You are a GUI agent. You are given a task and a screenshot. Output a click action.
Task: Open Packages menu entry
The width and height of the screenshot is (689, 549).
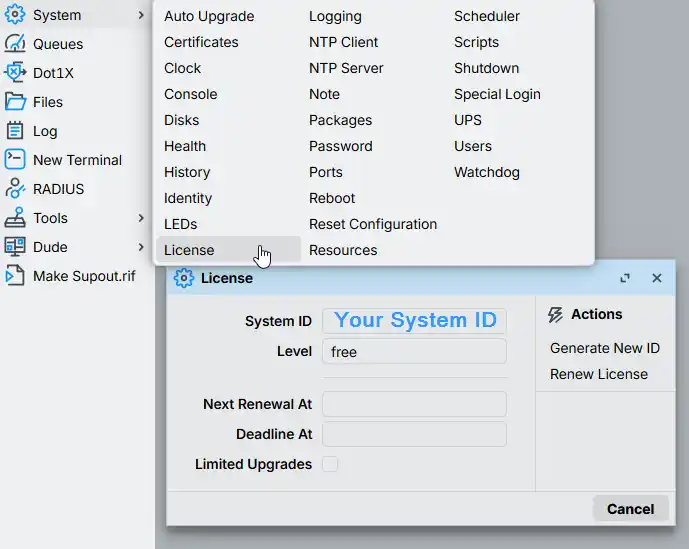(341, 120)
